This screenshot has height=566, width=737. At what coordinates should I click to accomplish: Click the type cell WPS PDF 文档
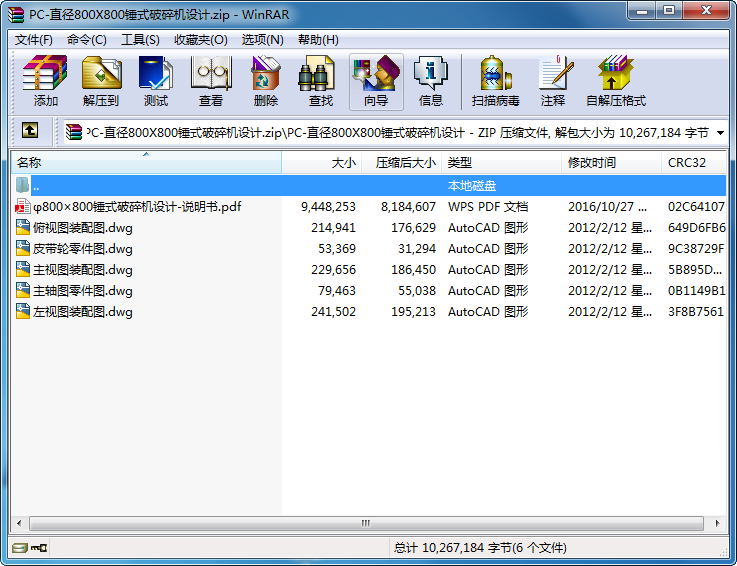488,206
